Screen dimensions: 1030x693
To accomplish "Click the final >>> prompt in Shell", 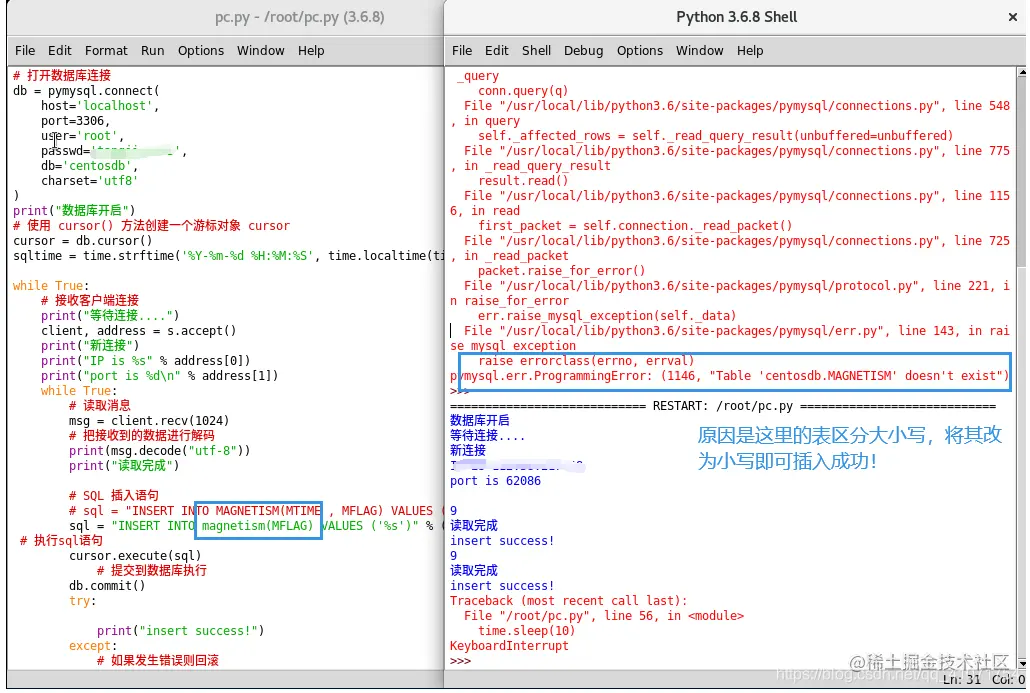I will [460, 661].
